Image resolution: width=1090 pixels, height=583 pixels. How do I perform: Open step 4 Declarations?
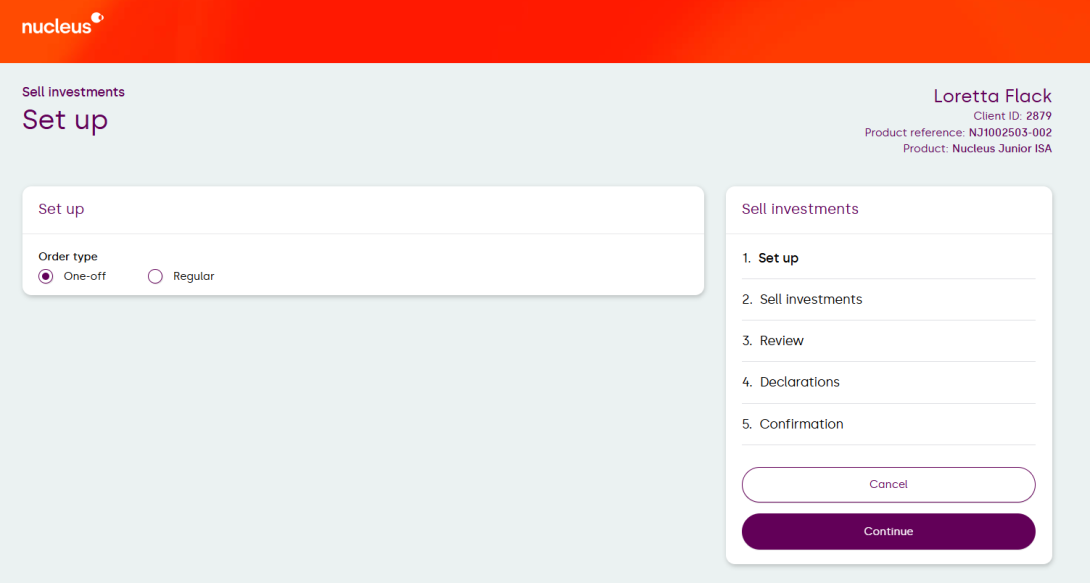click(799, 382)
